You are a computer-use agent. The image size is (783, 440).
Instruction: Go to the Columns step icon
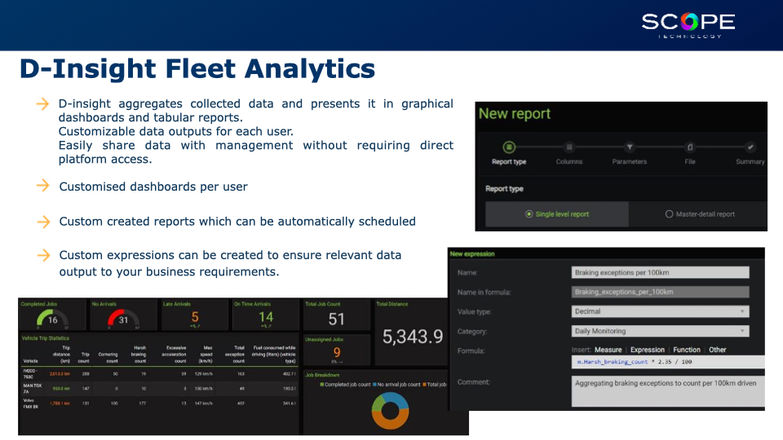click(x=569, y=147)
